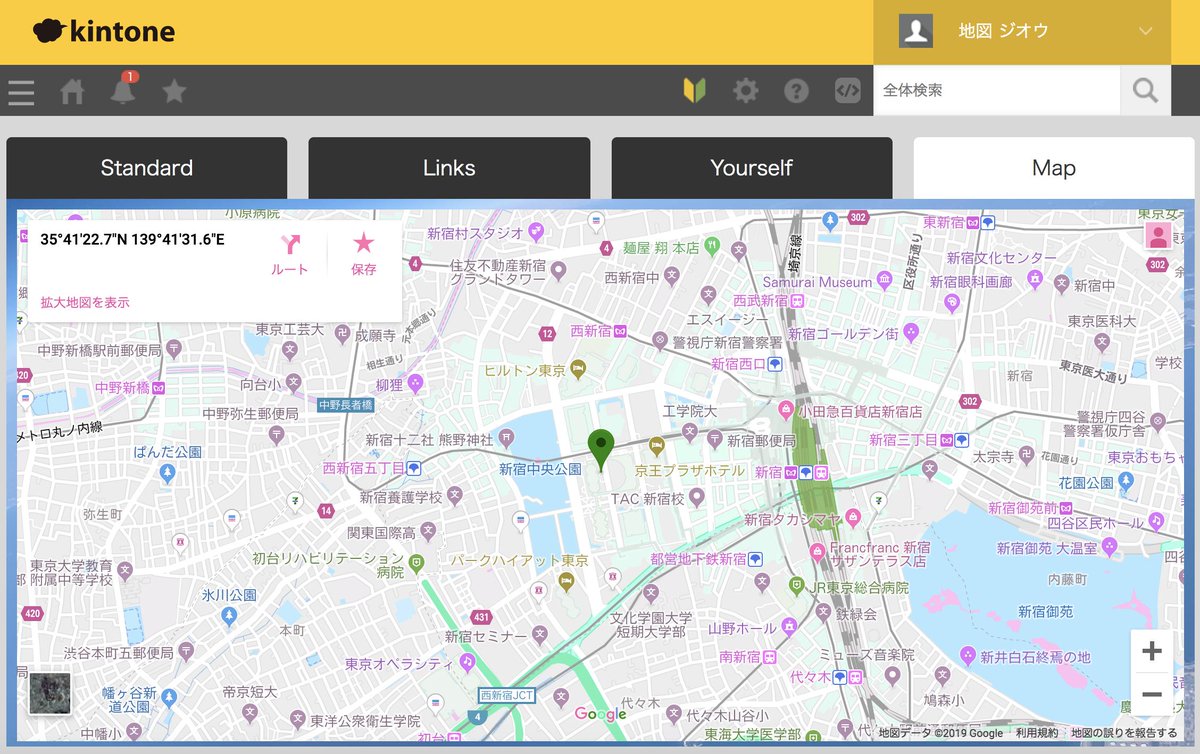Click the TAC 新宿校 label

[648, 498]
